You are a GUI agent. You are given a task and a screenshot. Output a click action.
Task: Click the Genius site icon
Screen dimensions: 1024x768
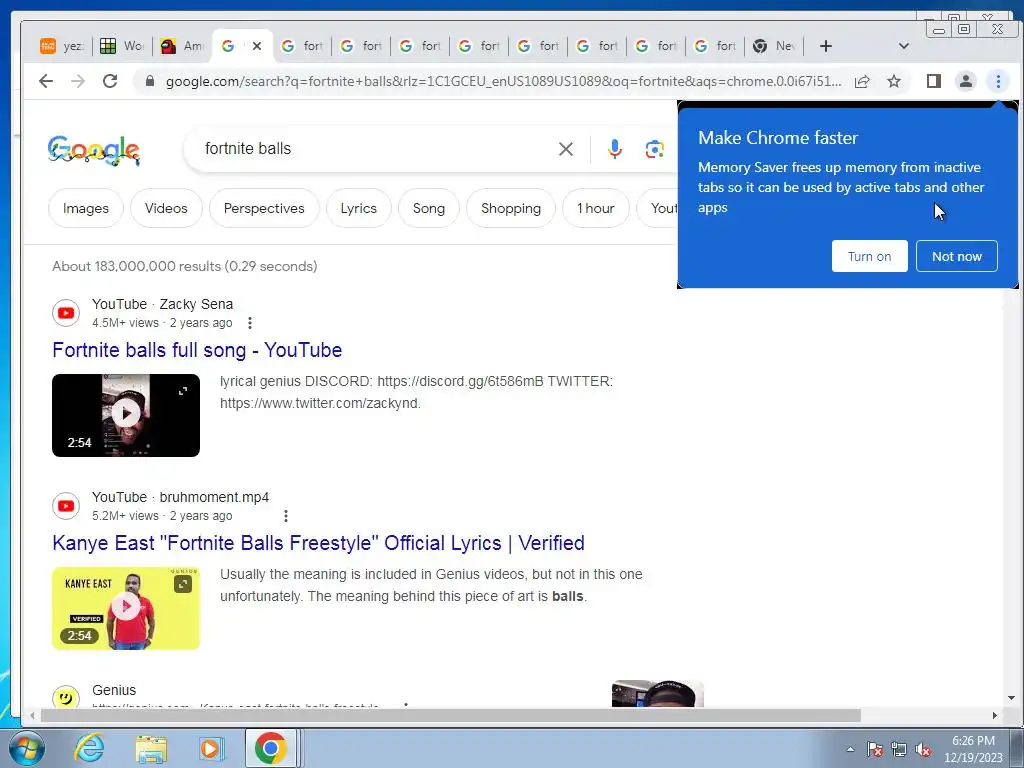click(x=66, y=697)
